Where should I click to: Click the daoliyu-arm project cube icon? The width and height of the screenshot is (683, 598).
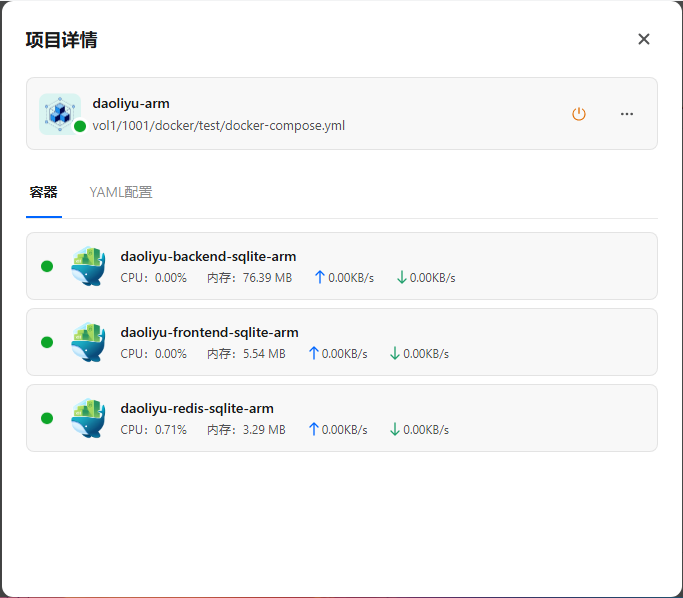[x=60, y=114]
